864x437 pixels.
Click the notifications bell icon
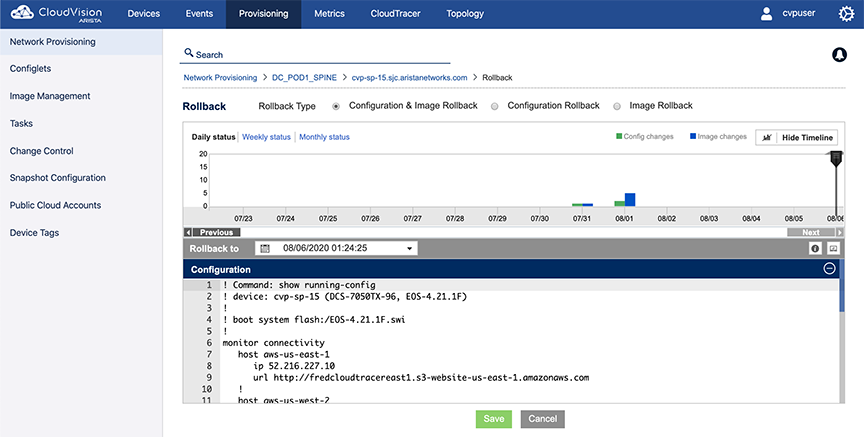[839, 55]
